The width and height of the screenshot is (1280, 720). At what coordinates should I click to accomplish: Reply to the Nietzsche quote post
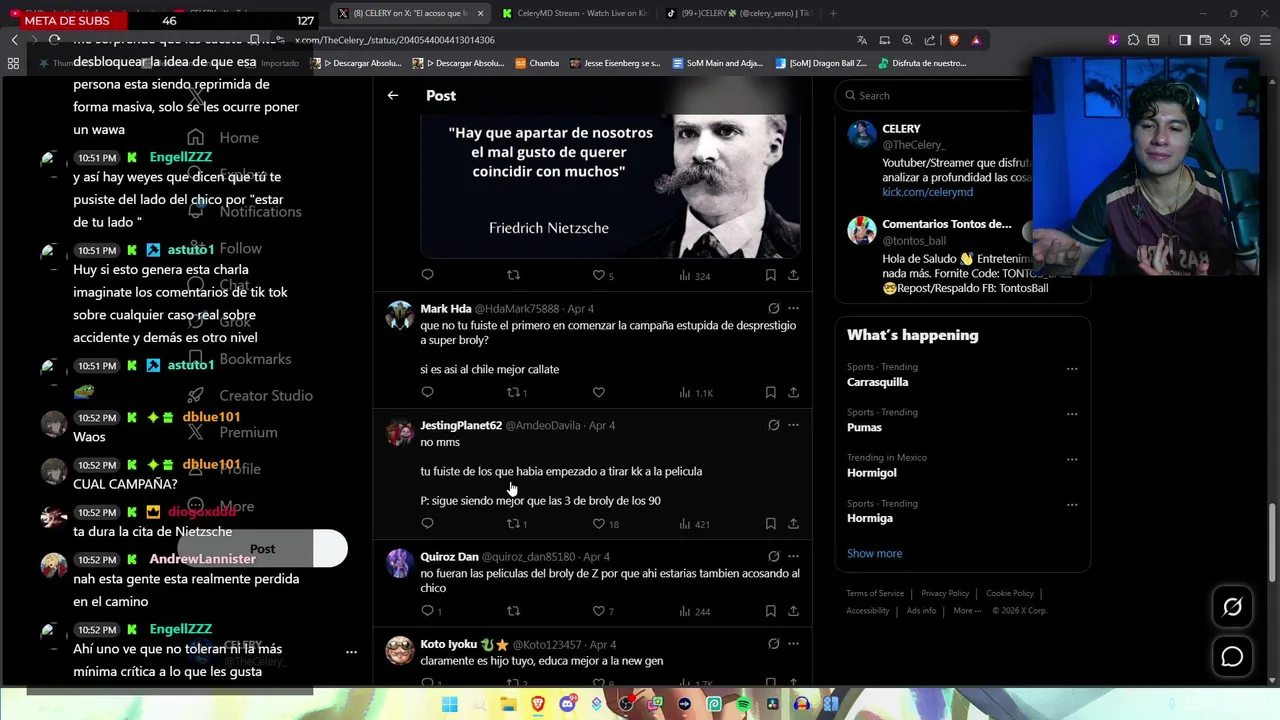coord(427,275)
